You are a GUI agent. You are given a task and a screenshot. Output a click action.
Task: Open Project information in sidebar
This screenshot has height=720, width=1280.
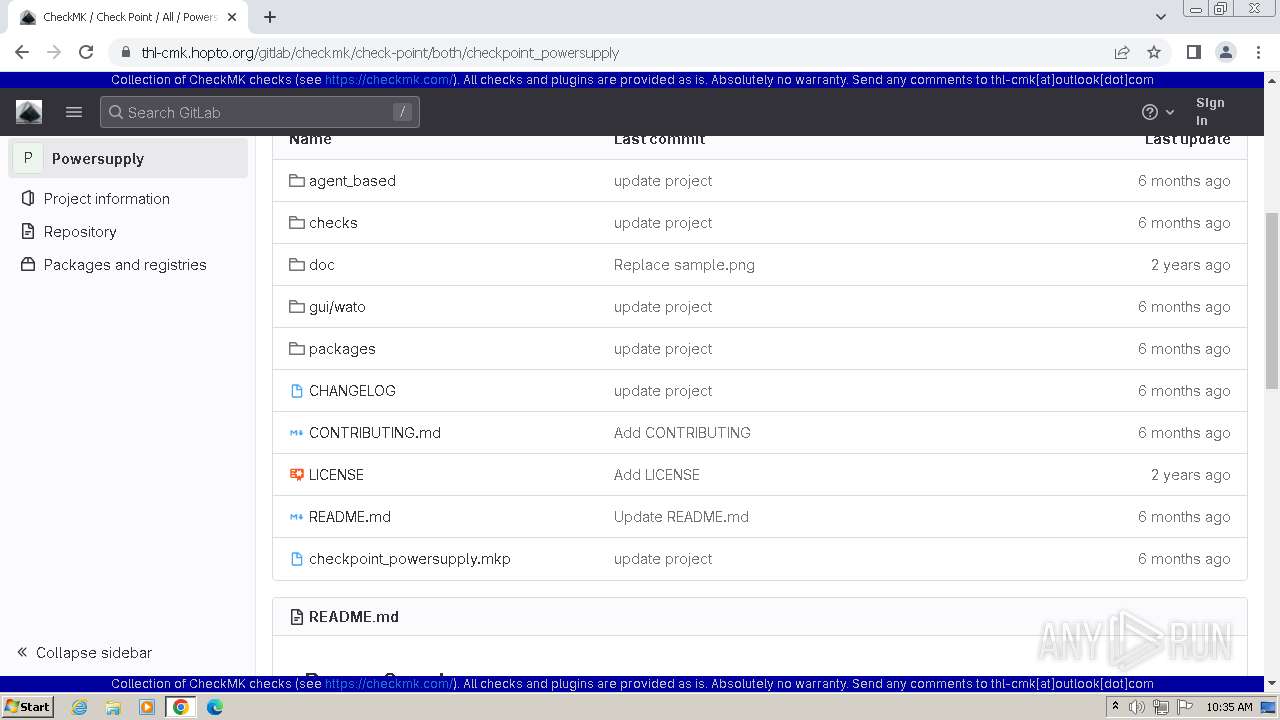(107, 198)
